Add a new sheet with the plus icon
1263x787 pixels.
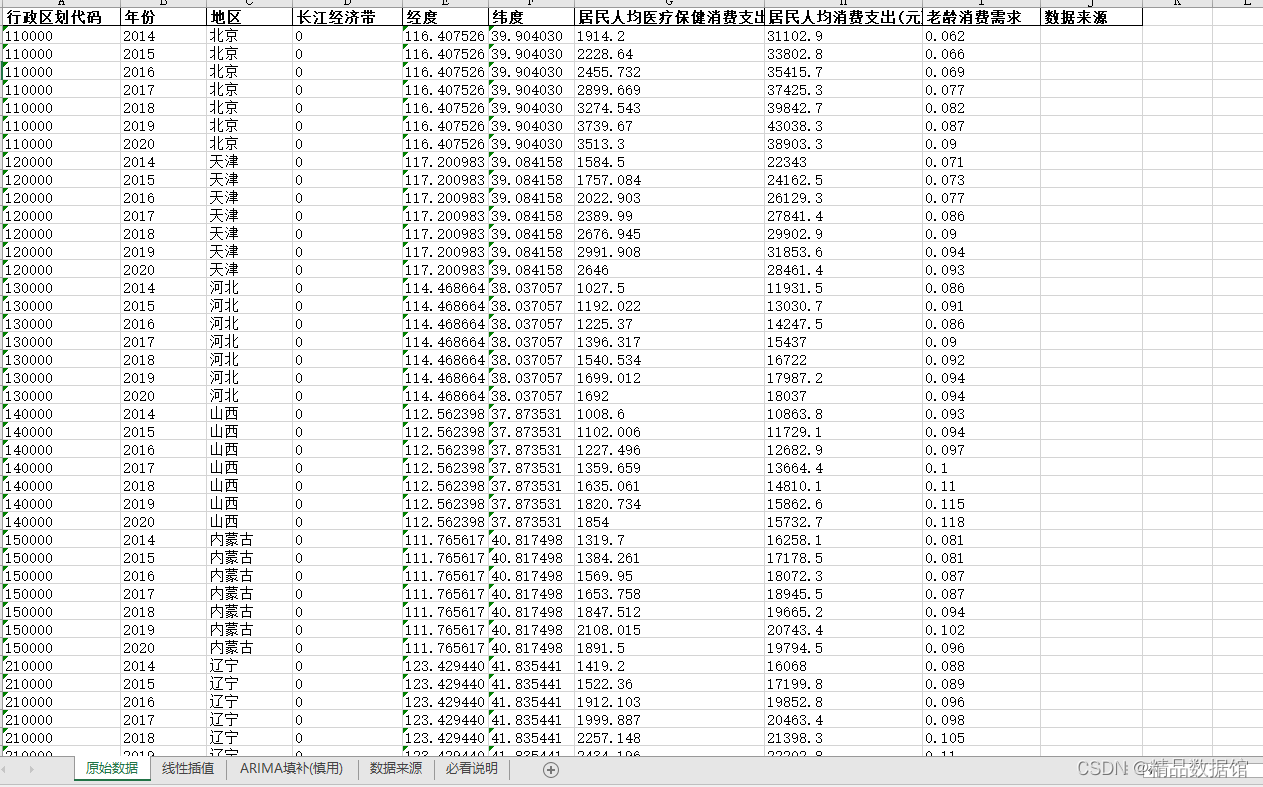click(x=551, y=769)
